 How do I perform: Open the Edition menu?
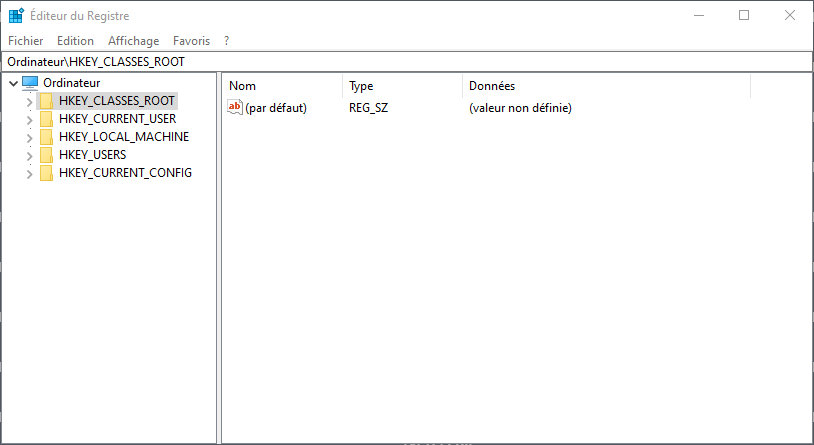tap(75, 41)
